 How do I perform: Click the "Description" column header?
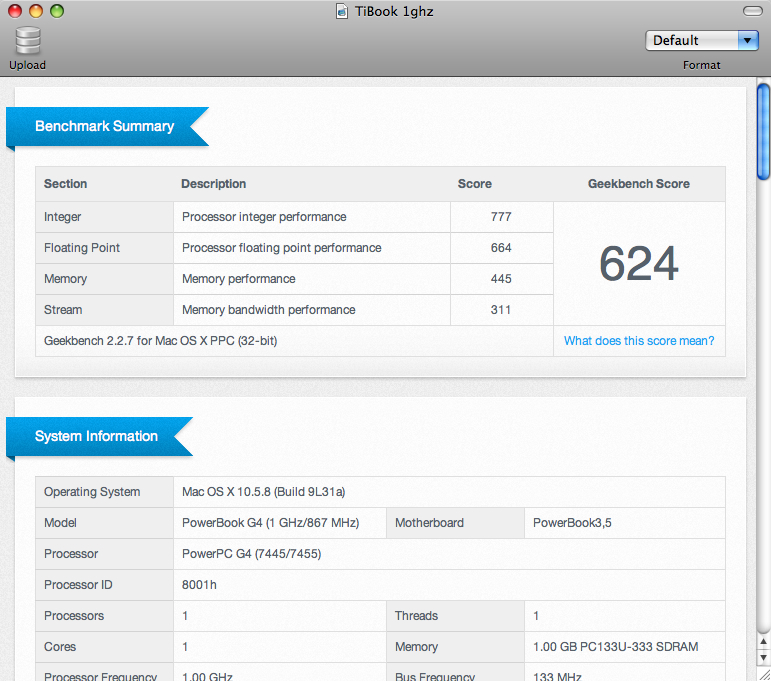(x=213, y=184)
